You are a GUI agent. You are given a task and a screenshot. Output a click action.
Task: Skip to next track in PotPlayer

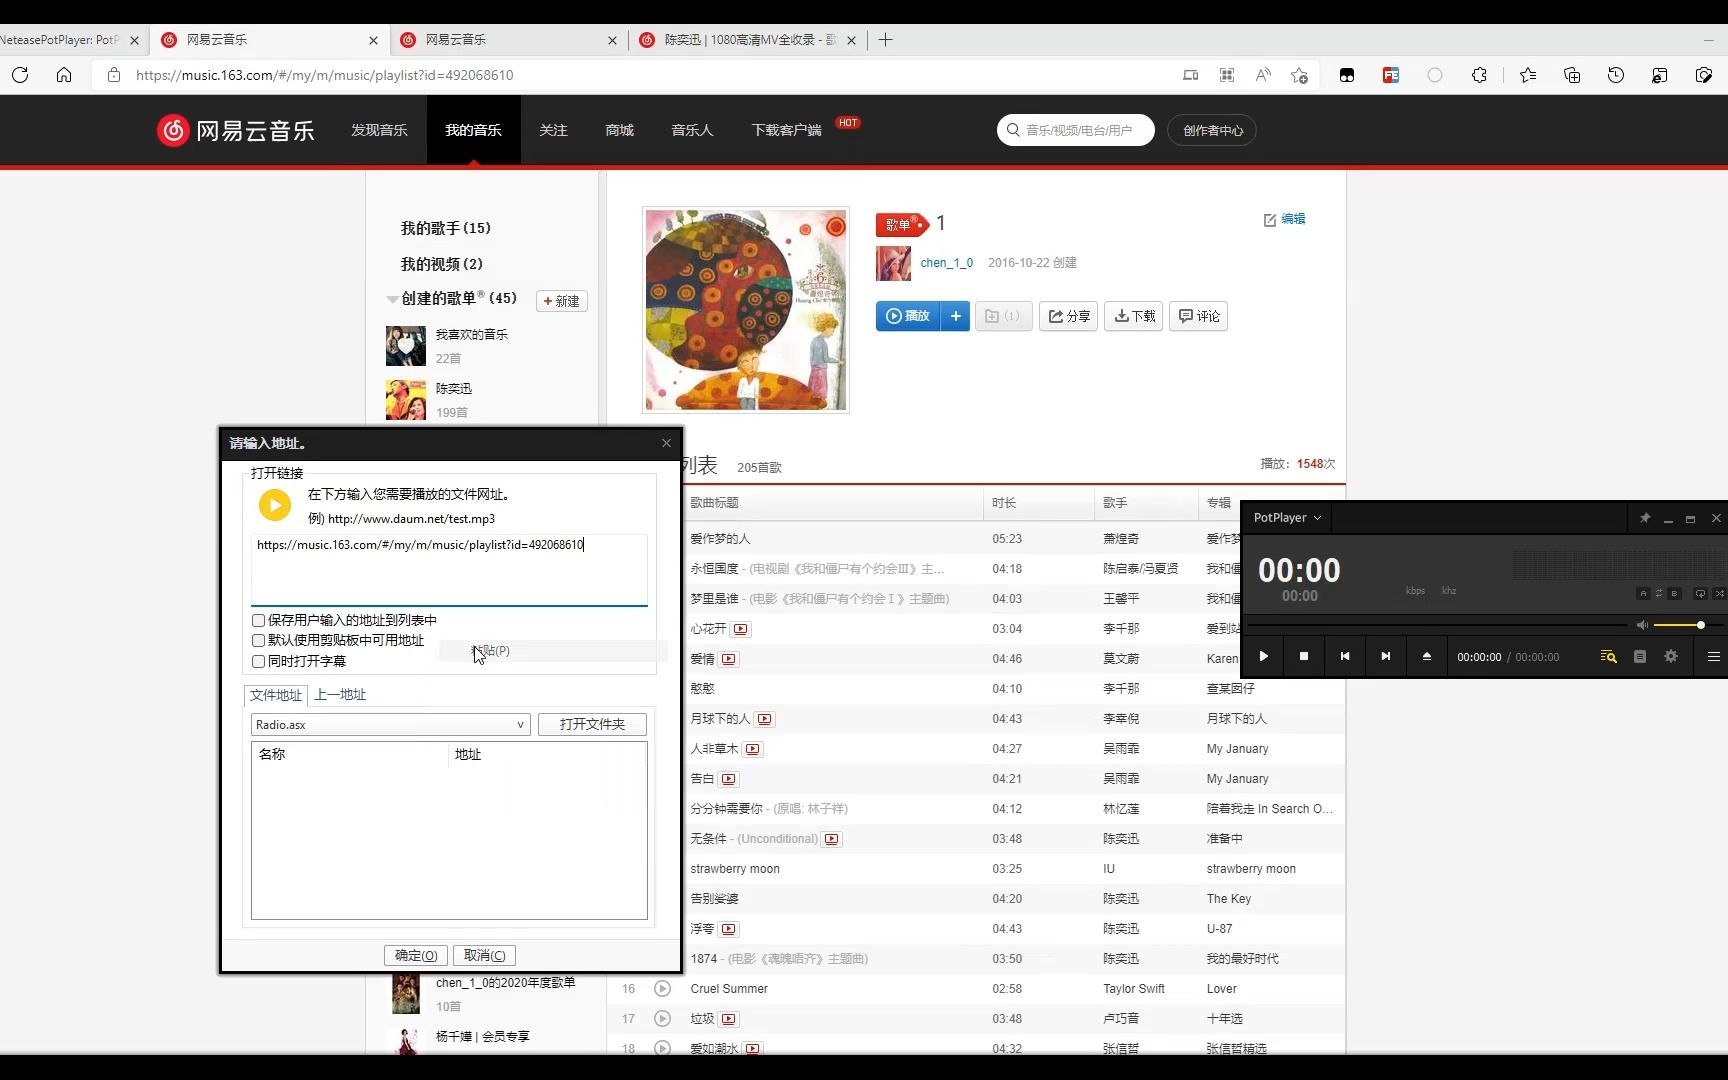coord(1386,656)
